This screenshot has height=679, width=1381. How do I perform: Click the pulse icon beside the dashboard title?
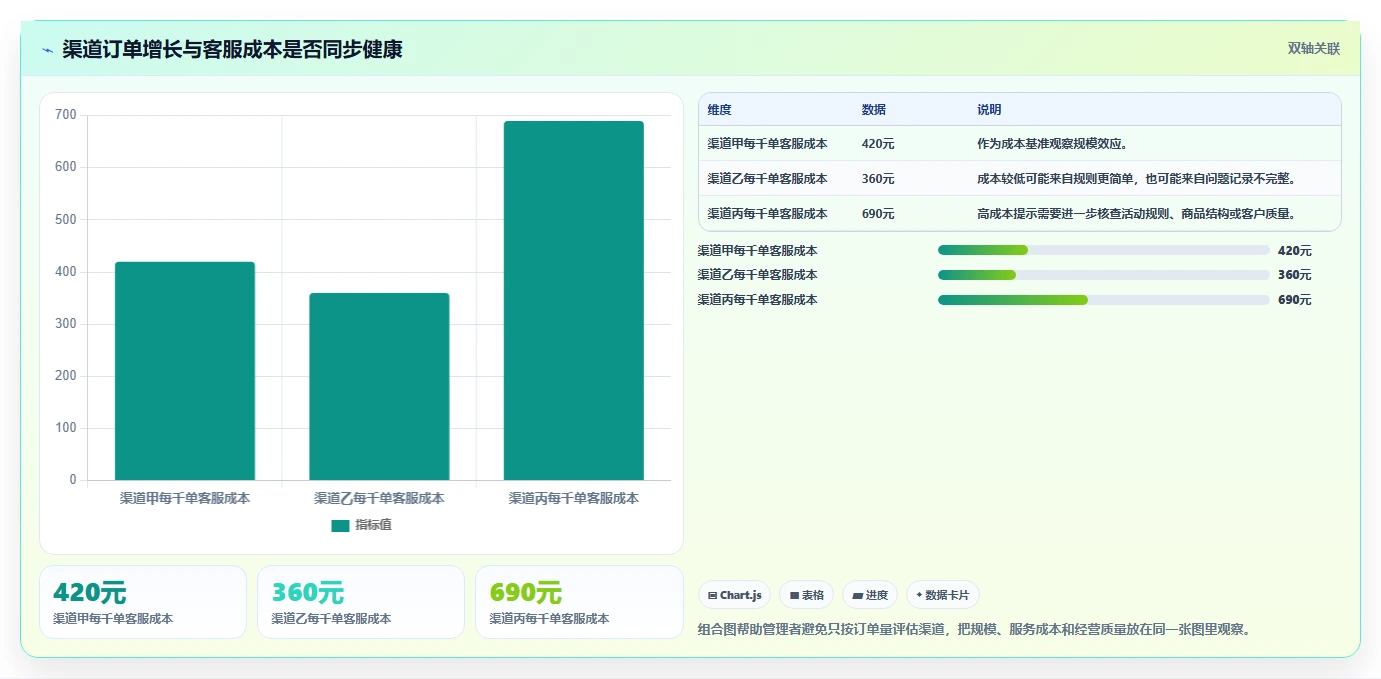click(x=47, y=50)
